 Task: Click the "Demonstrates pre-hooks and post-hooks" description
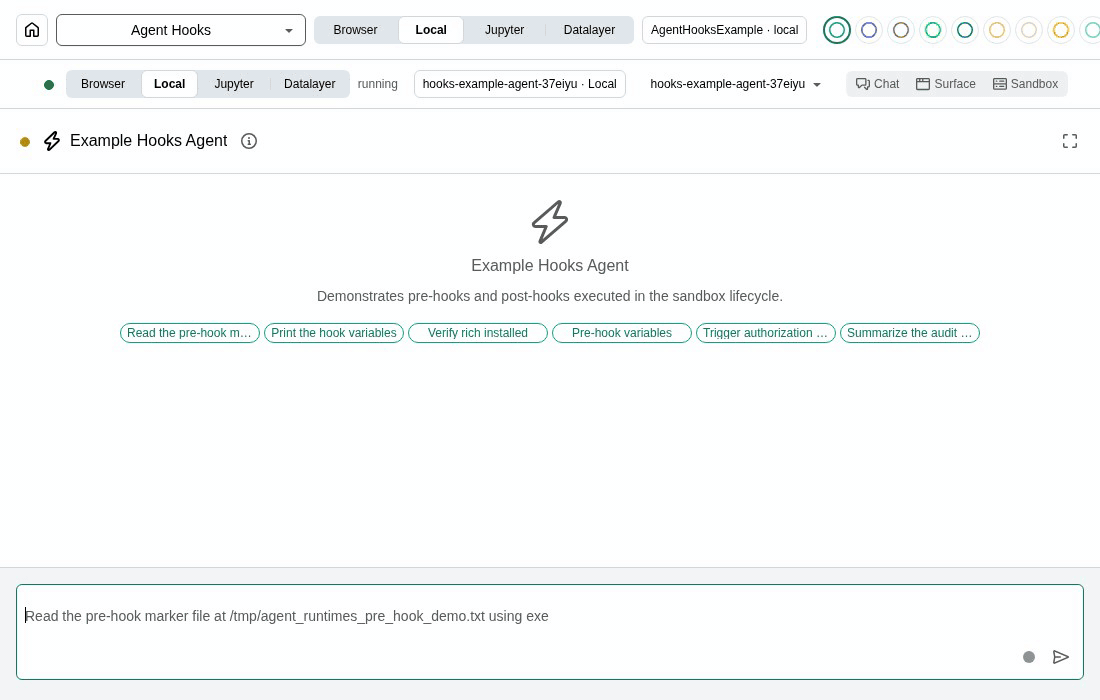click(x=550, y=296)
